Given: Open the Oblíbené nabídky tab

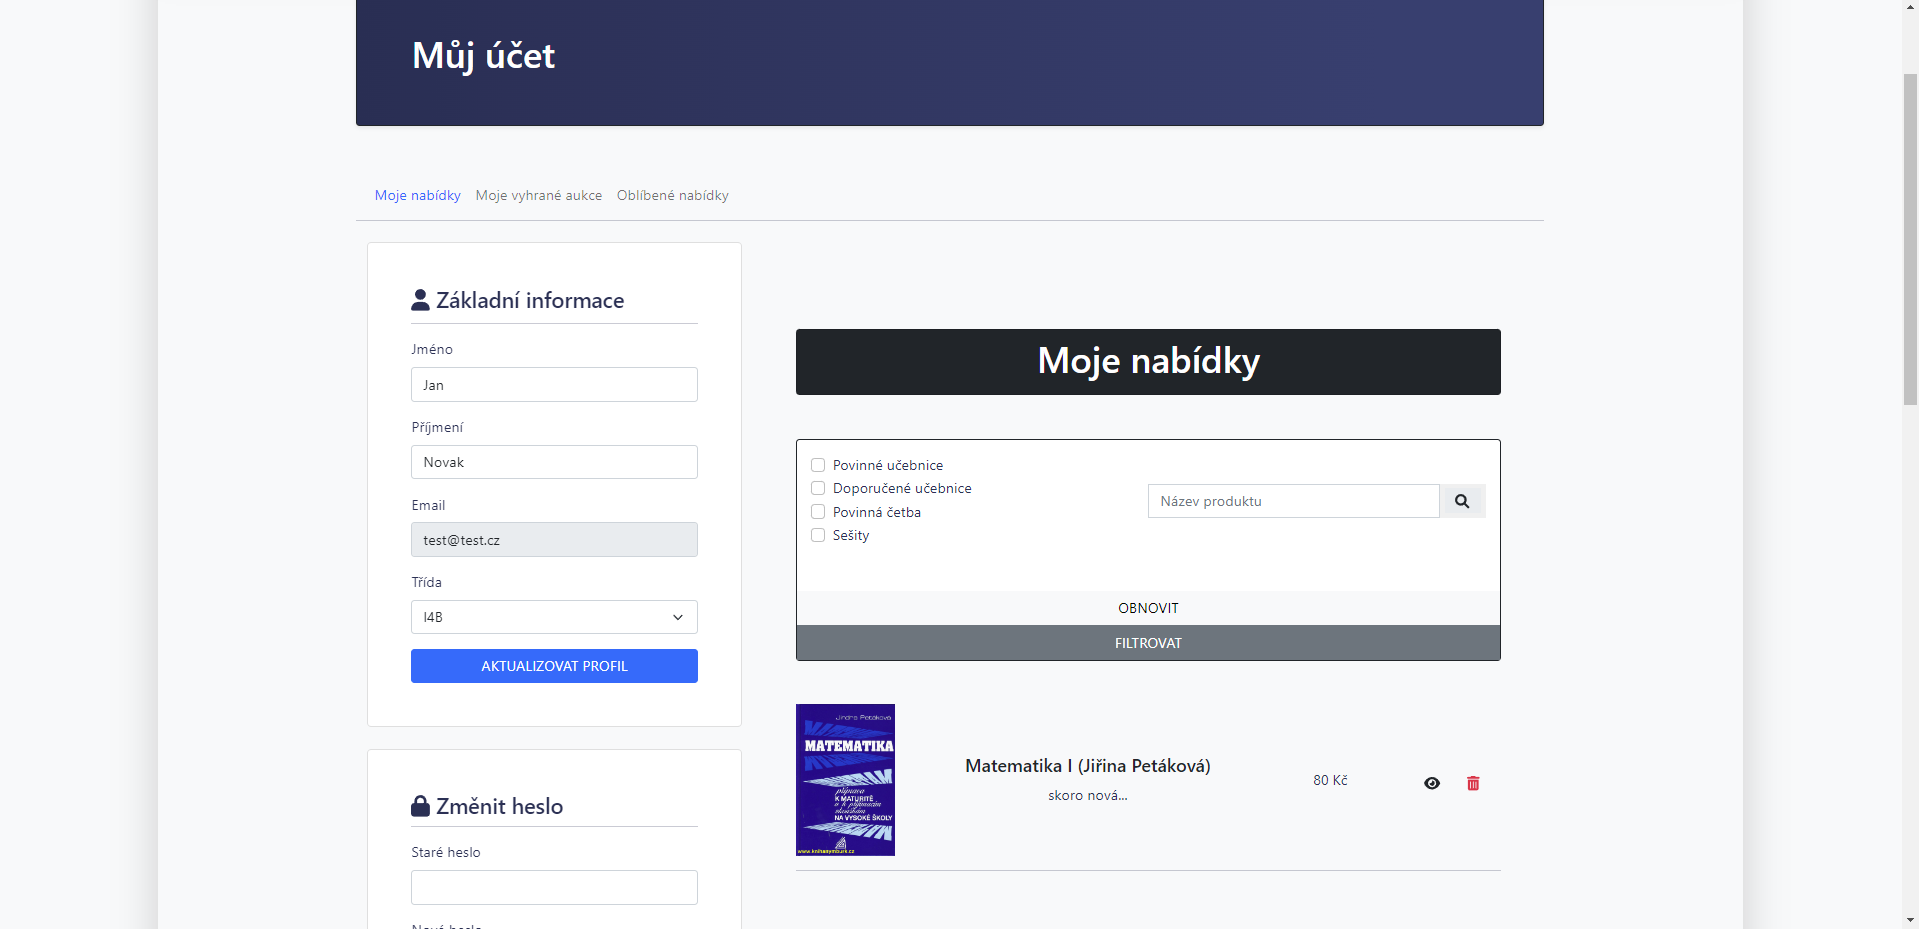Looking at the screenshot, I should click(x=672, y=195).
